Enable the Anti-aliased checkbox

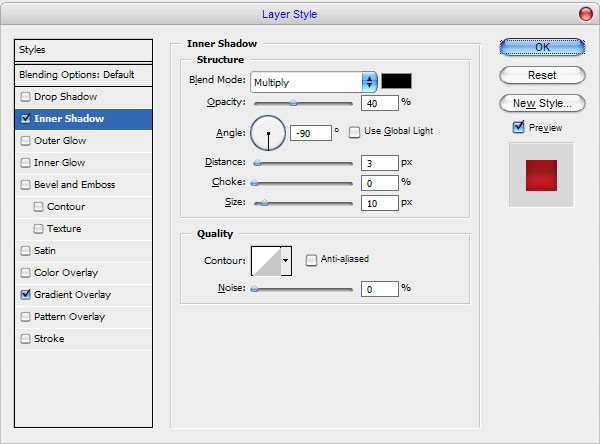[312, 260]
